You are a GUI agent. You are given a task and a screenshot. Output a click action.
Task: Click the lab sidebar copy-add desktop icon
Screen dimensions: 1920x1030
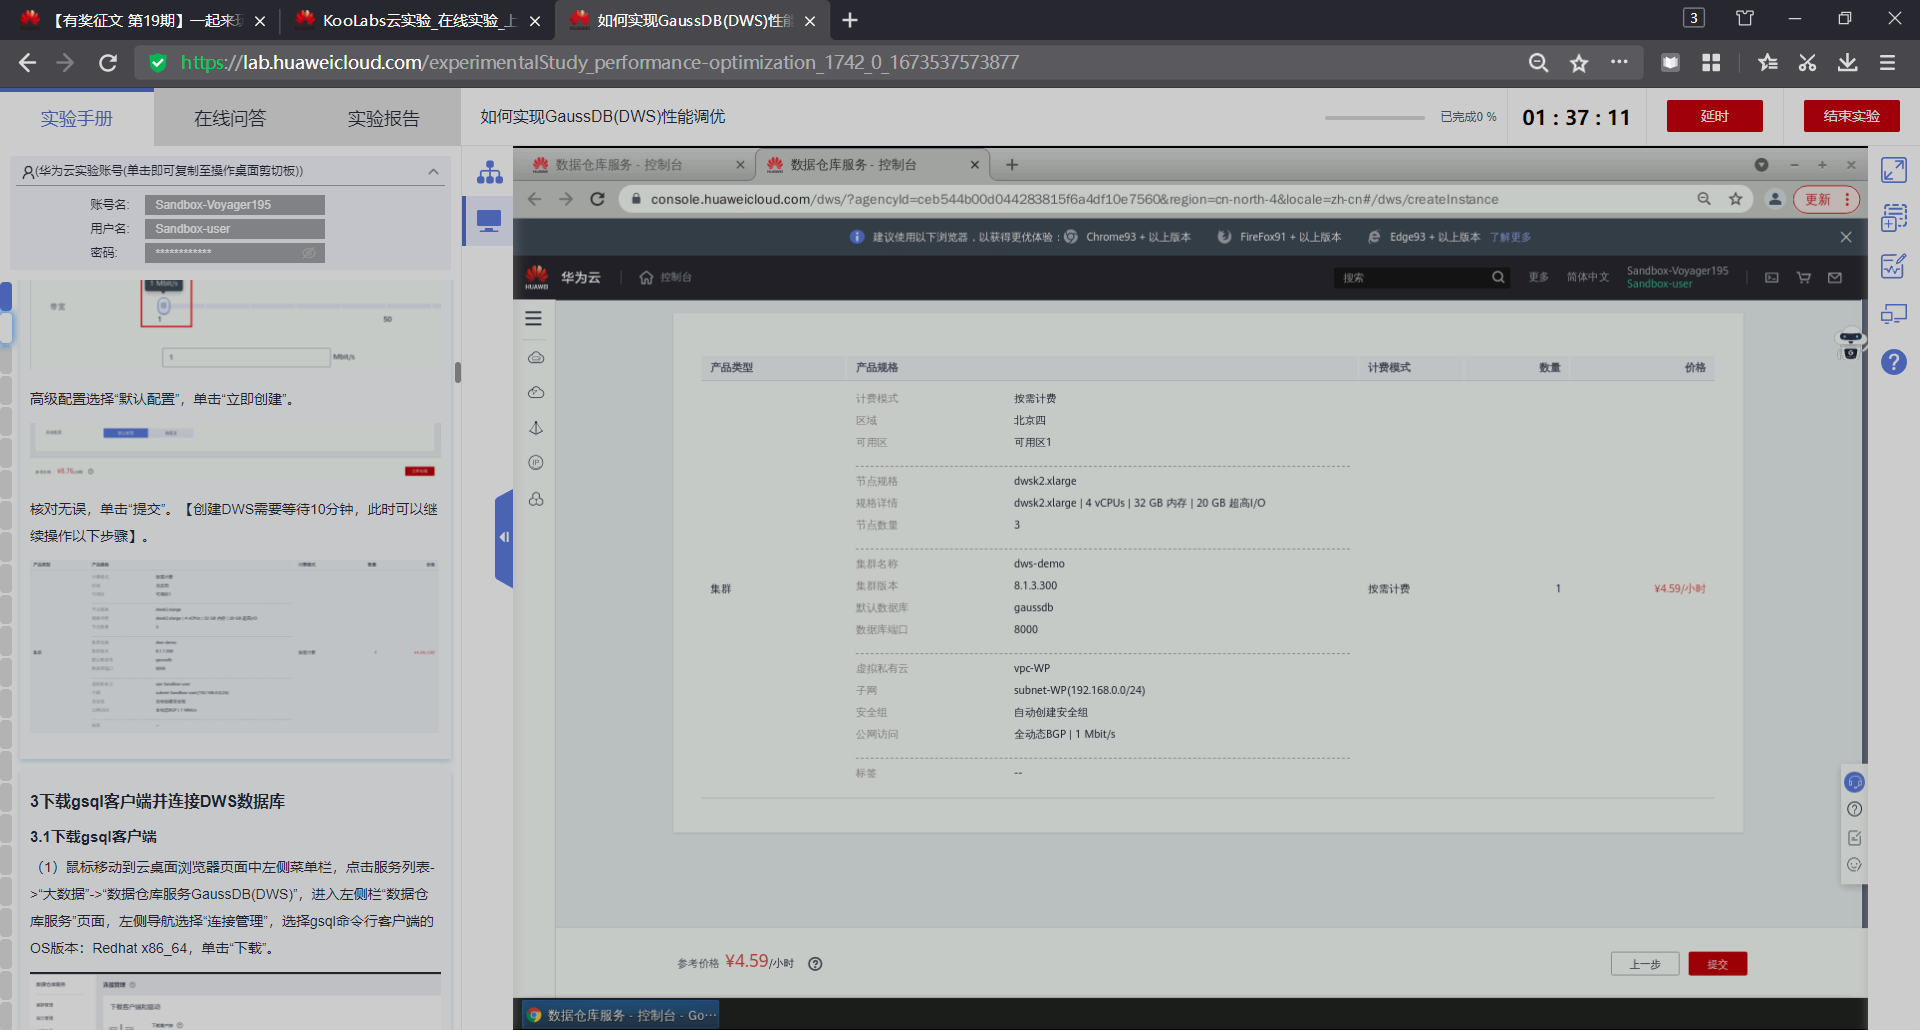click(x=1893, y=218)
